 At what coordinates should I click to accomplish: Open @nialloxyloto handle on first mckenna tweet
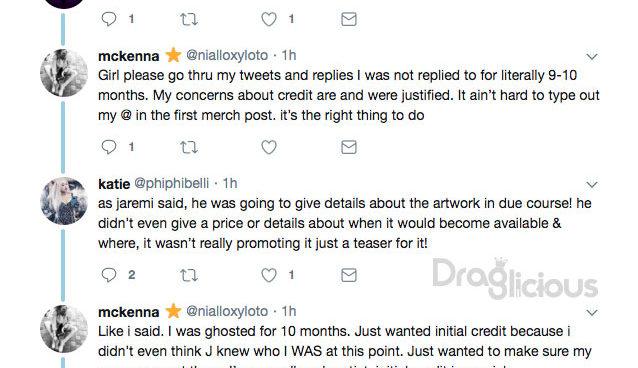point(227,55)
